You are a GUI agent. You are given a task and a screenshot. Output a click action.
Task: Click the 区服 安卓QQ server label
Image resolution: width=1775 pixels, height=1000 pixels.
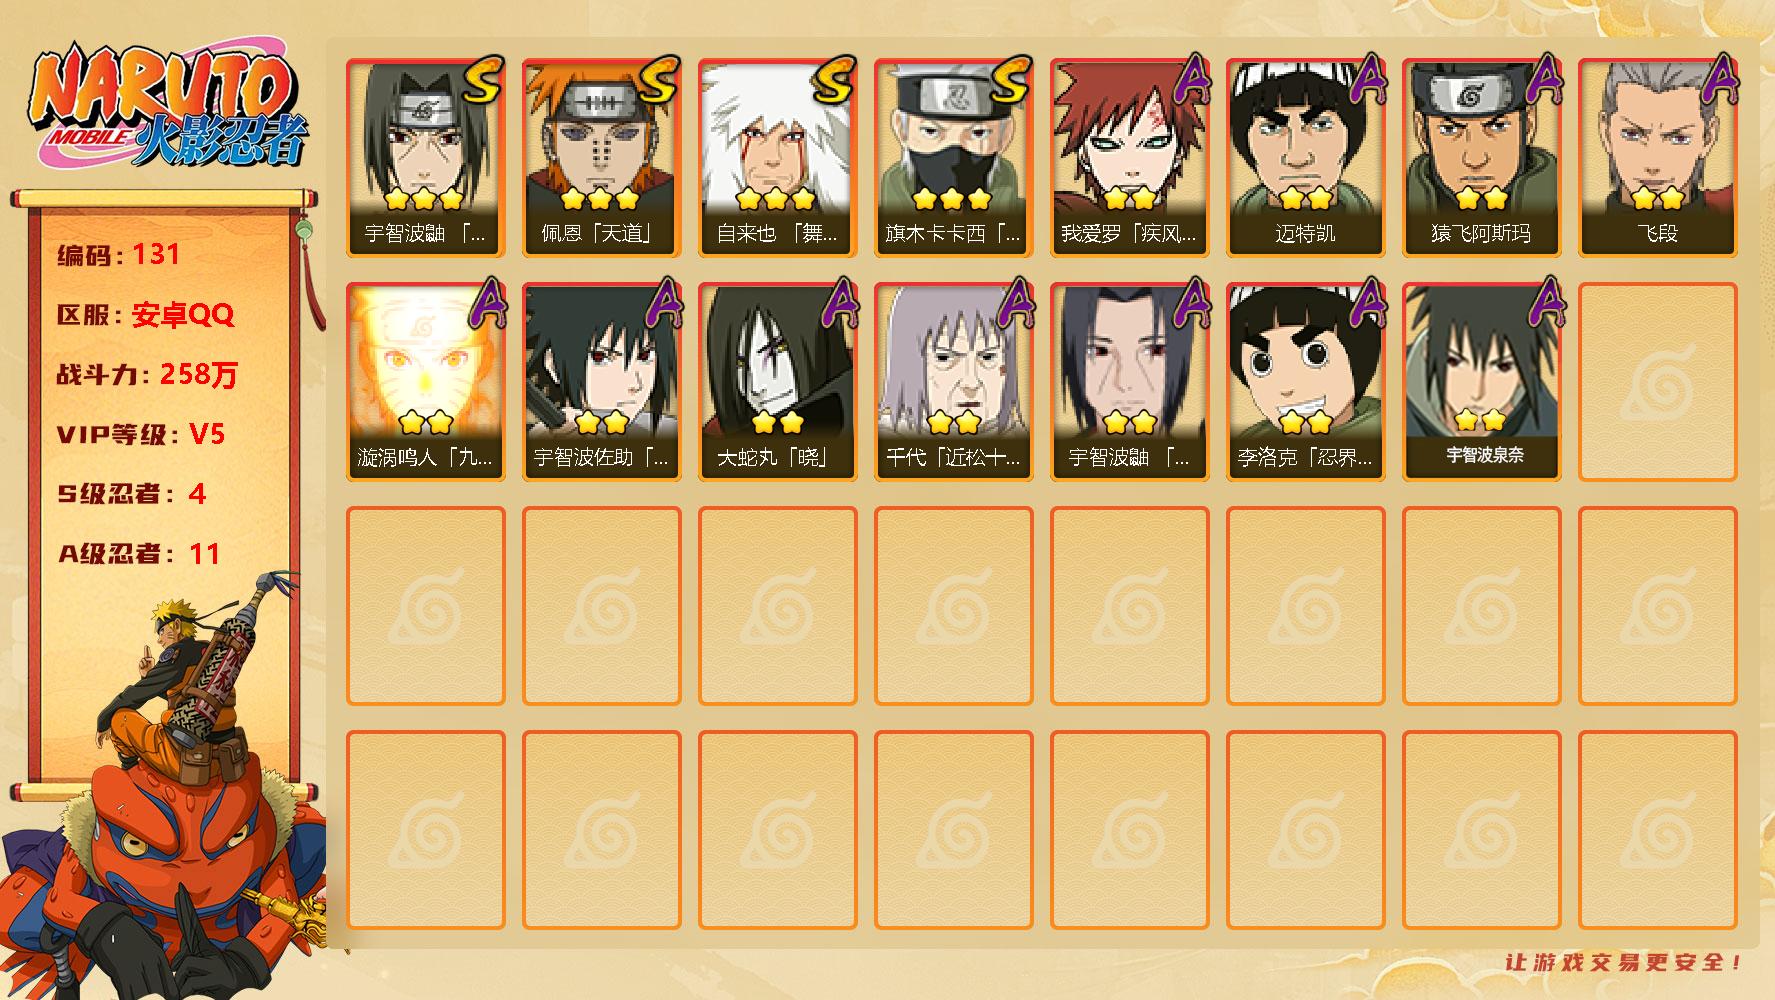pyautogui.click(x=146, y=315)
